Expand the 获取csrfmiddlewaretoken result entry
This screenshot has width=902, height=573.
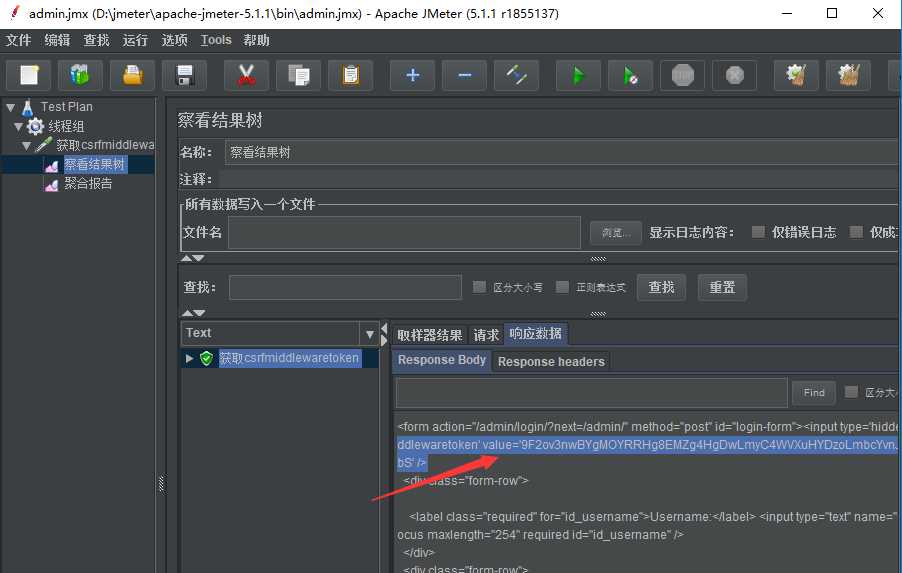tap(189, 358)
